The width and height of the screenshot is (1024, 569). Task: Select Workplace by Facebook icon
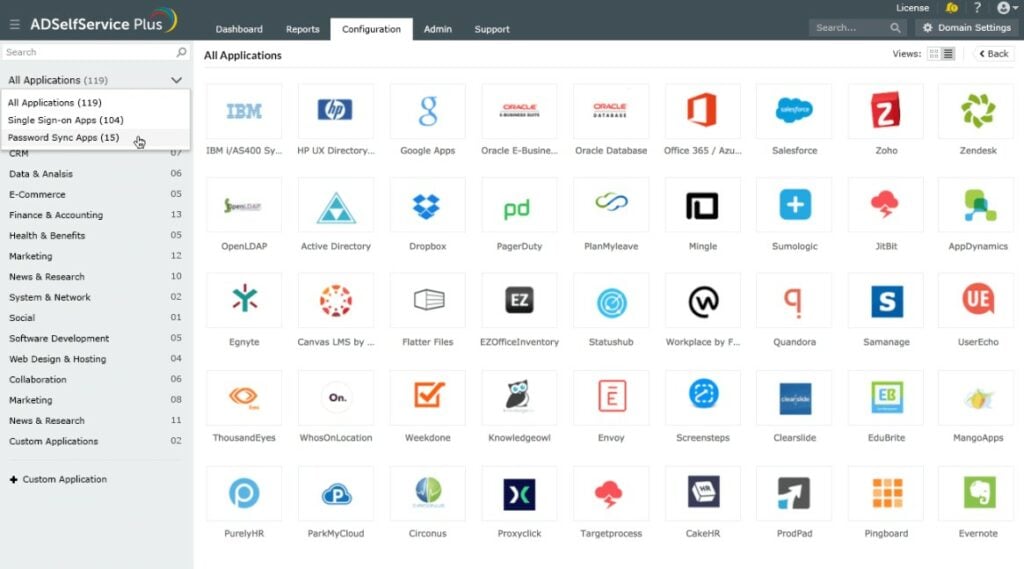tap(703, 301)
